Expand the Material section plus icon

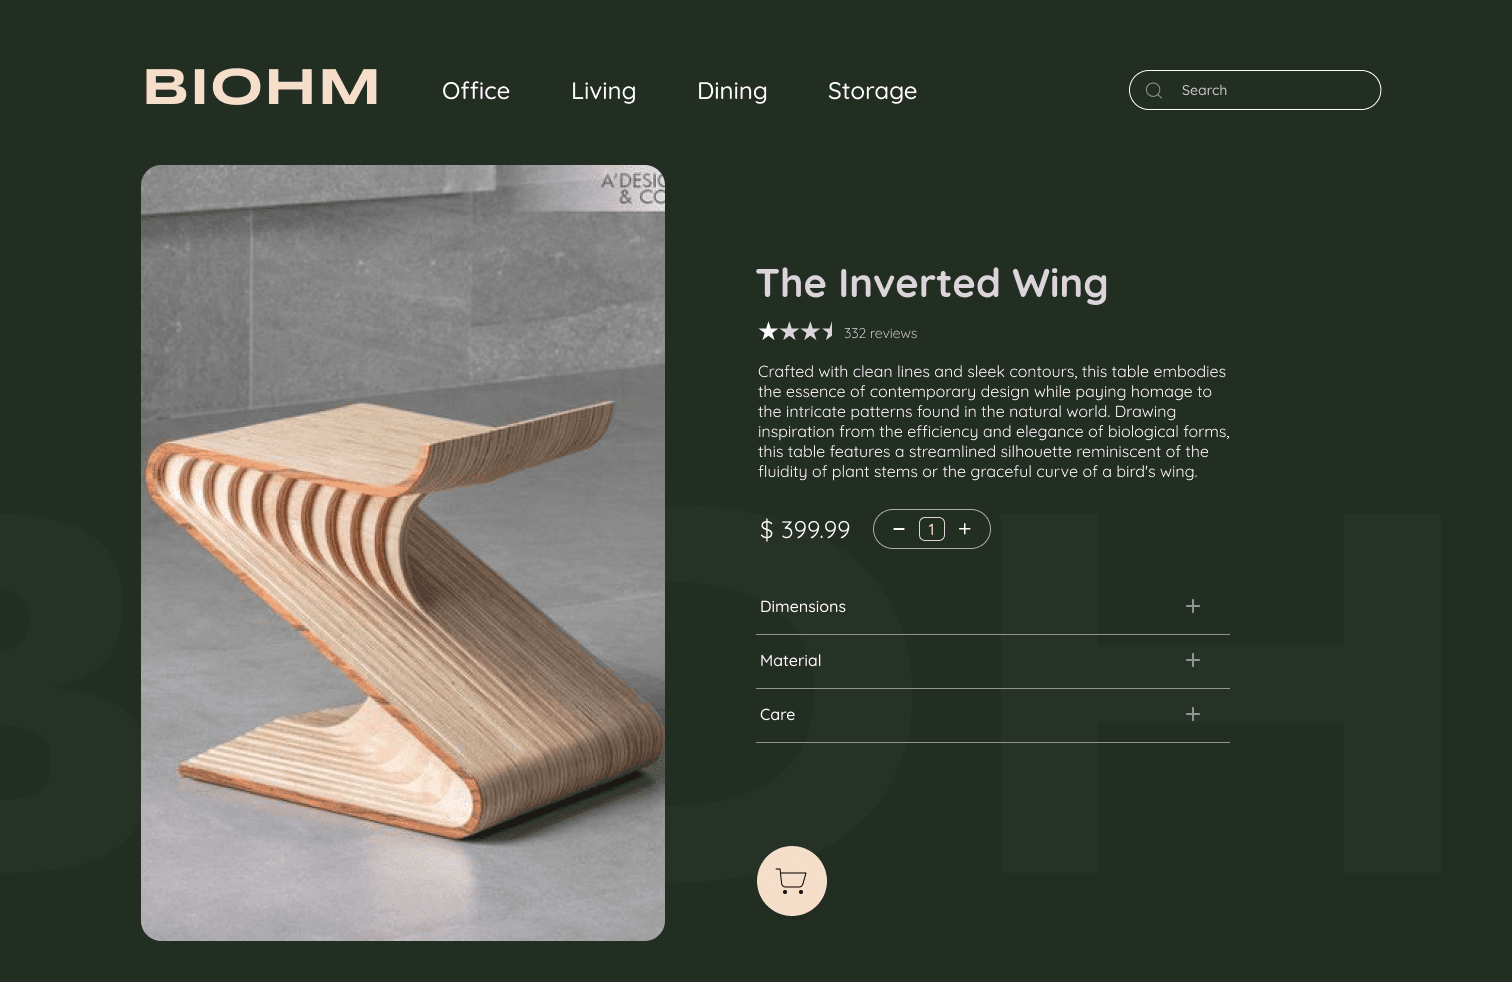[1193, 660]
